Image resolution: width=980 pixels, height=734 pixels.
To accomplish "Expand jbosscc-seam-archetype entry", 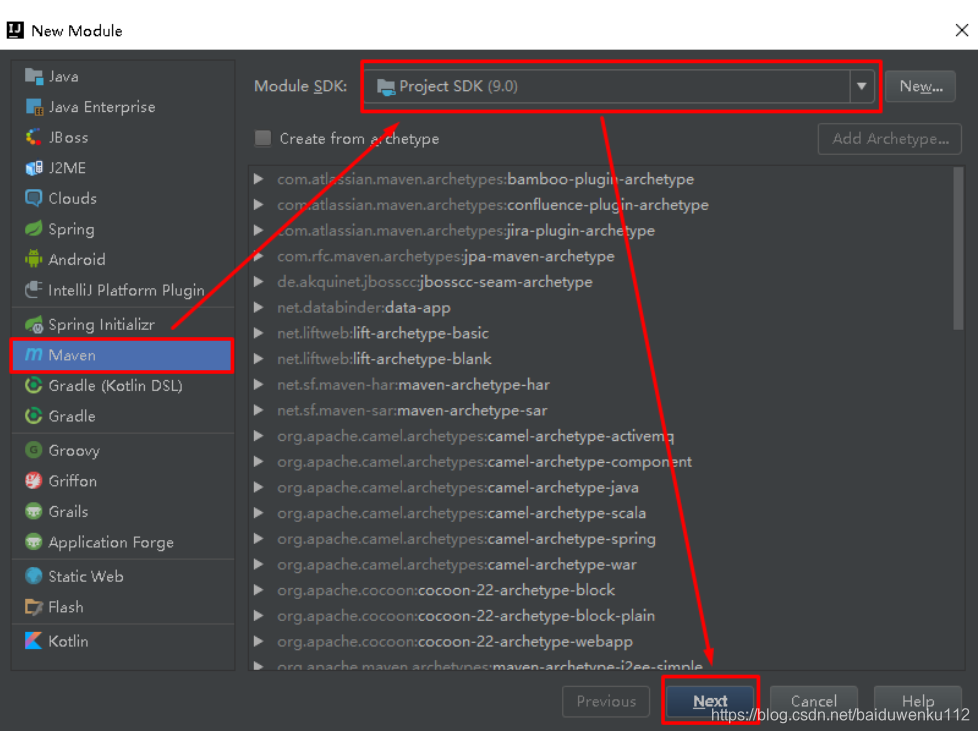I will point(258,282).
